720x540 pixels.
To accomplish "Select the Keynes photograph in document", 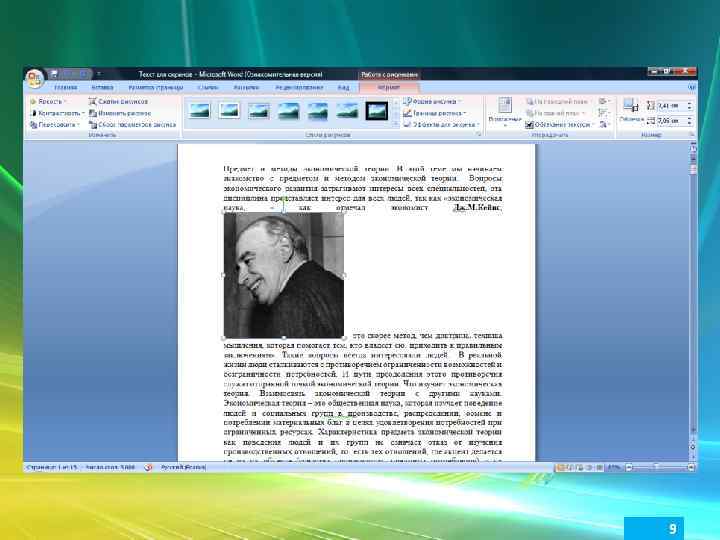I will tap(284, 275).
